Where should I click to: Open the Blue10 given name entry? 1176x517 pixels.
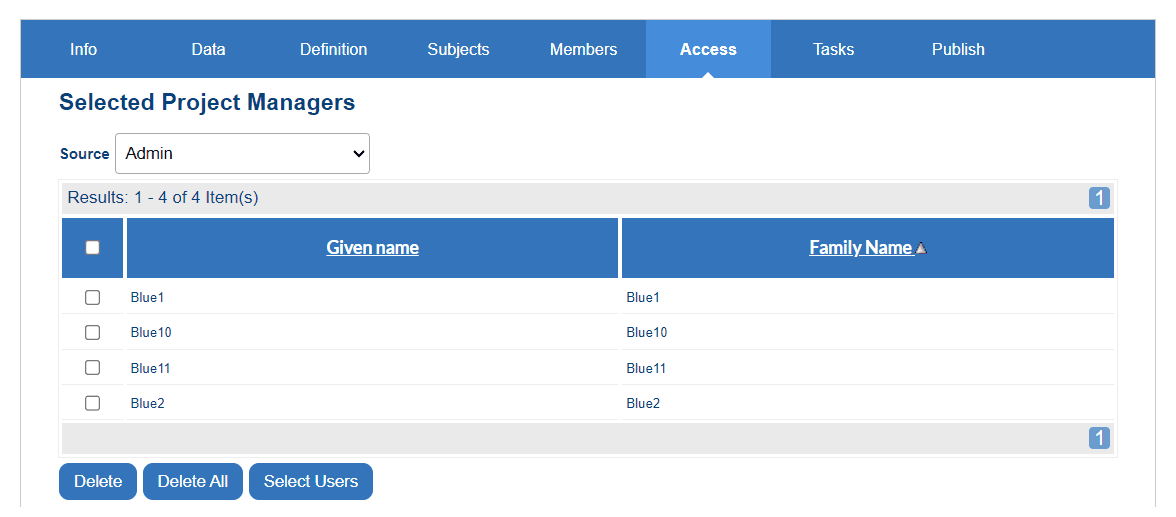click(x=152, y=332)
